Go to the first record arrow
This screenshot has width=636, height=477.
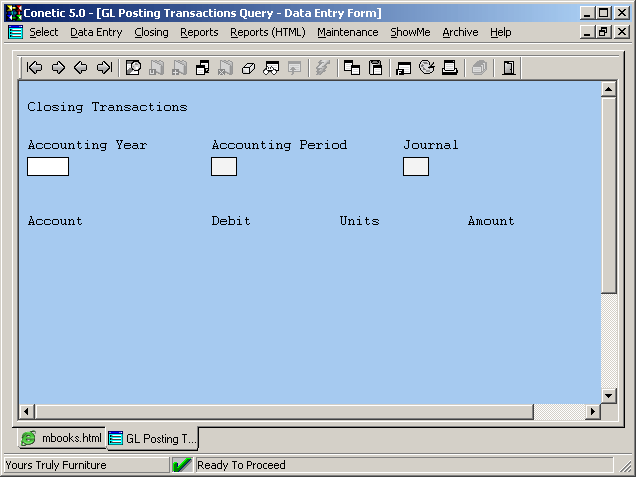(x=35, y=68)
